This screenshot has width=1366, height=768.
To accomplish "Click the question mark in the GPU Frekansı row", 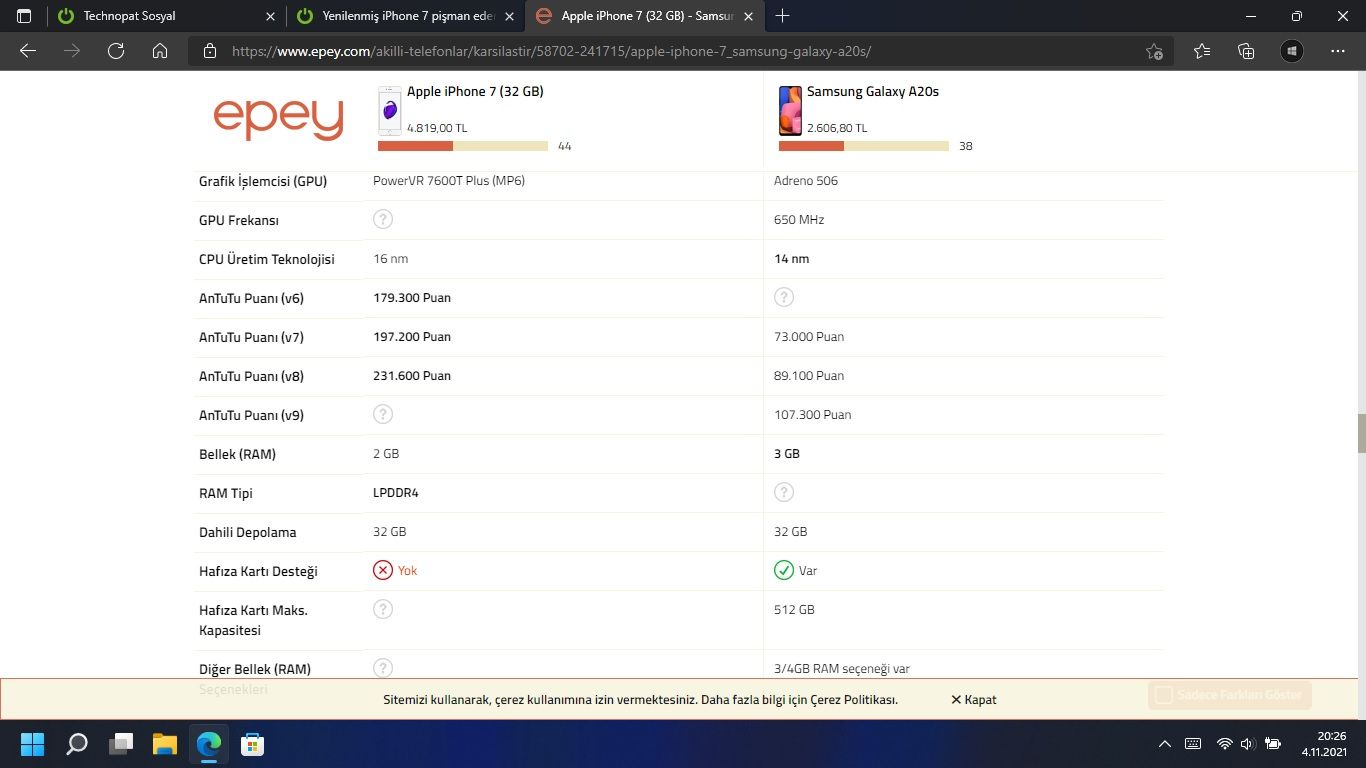I will (383, 219).
